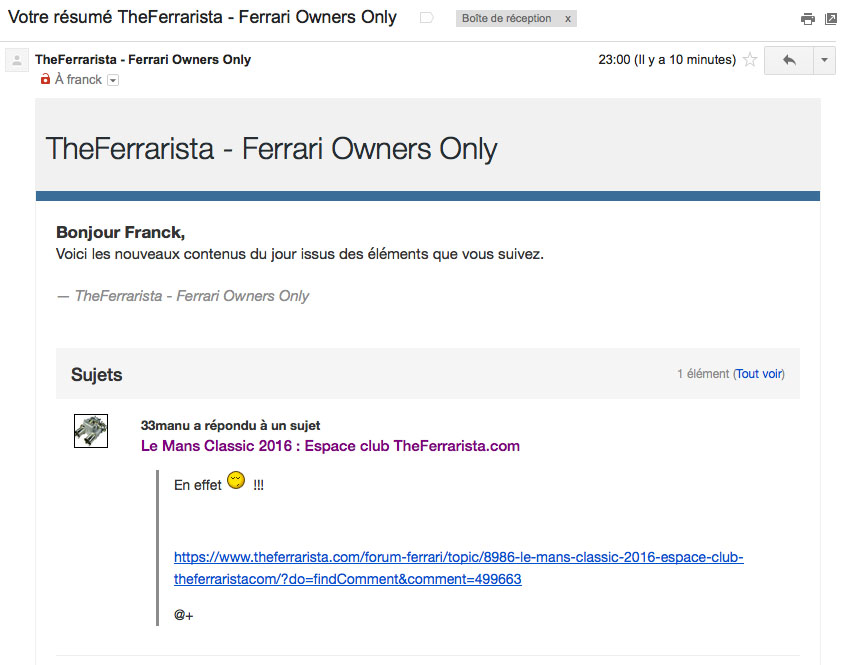The width and height of the screenshot is (860, 665).
Task: Follow the theferrarista.com forum URL link
Action: (x=459, y=568)
